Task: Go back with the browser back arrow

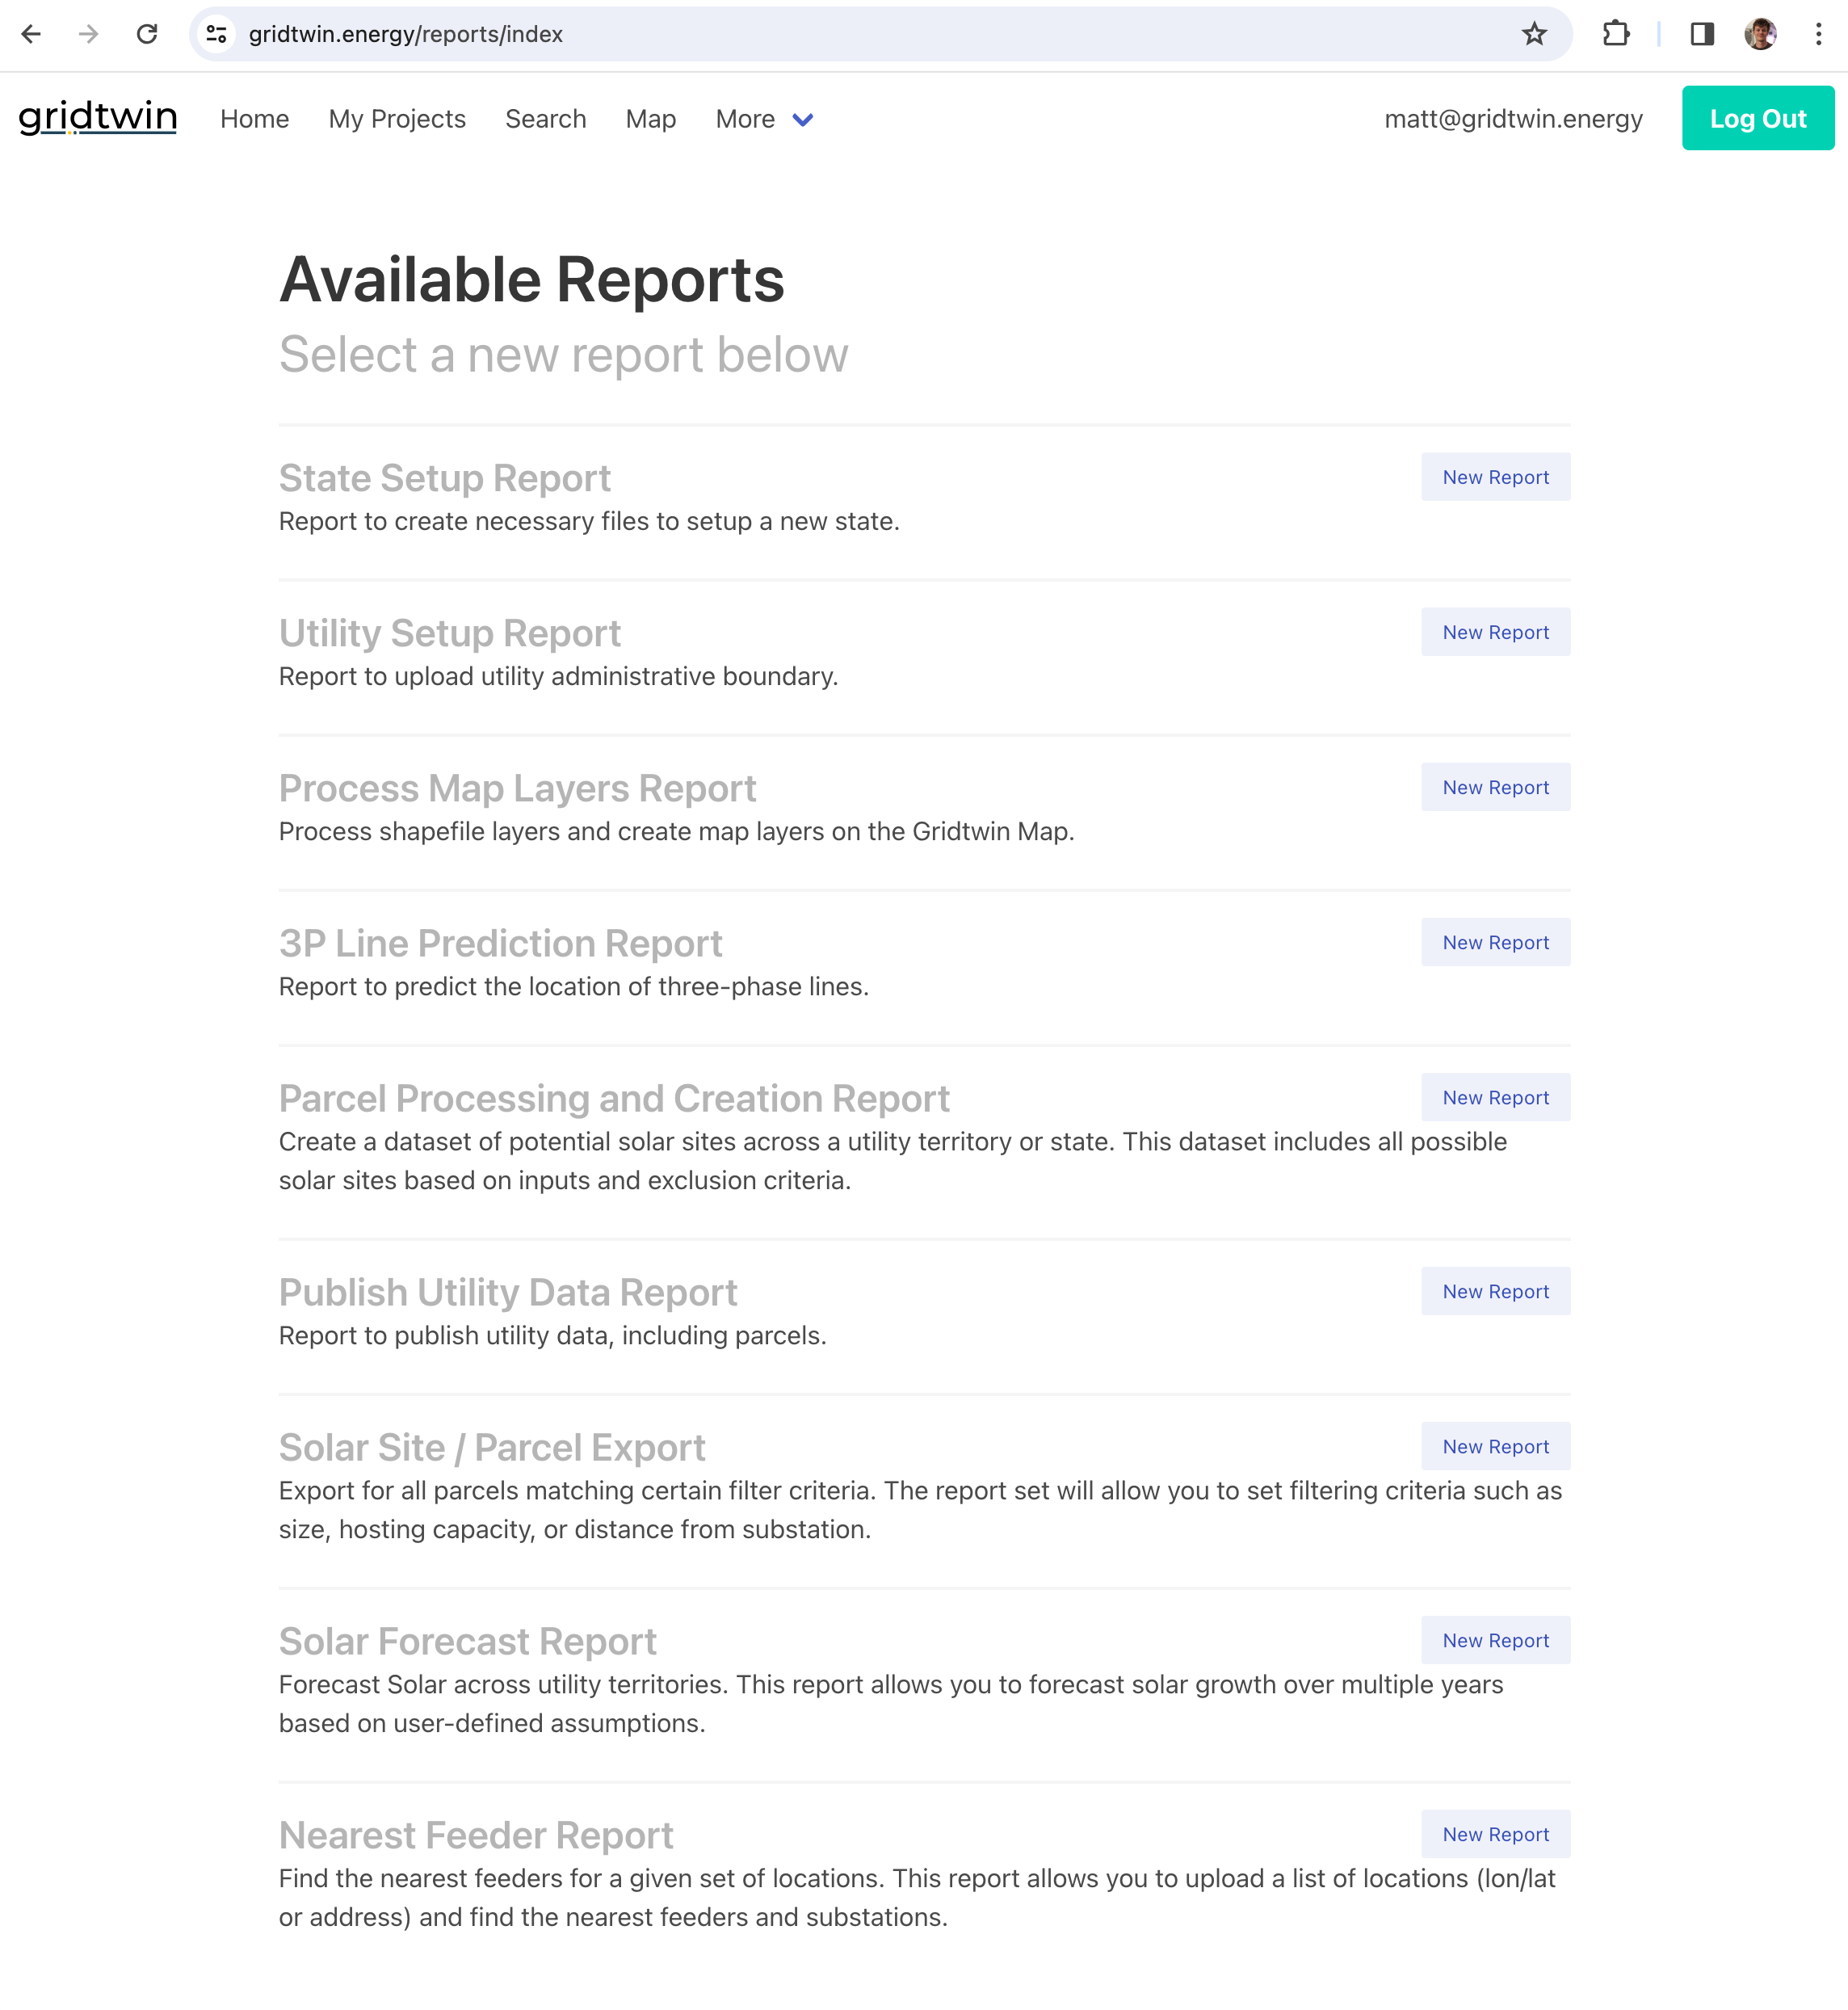Action: click(31, 34)
